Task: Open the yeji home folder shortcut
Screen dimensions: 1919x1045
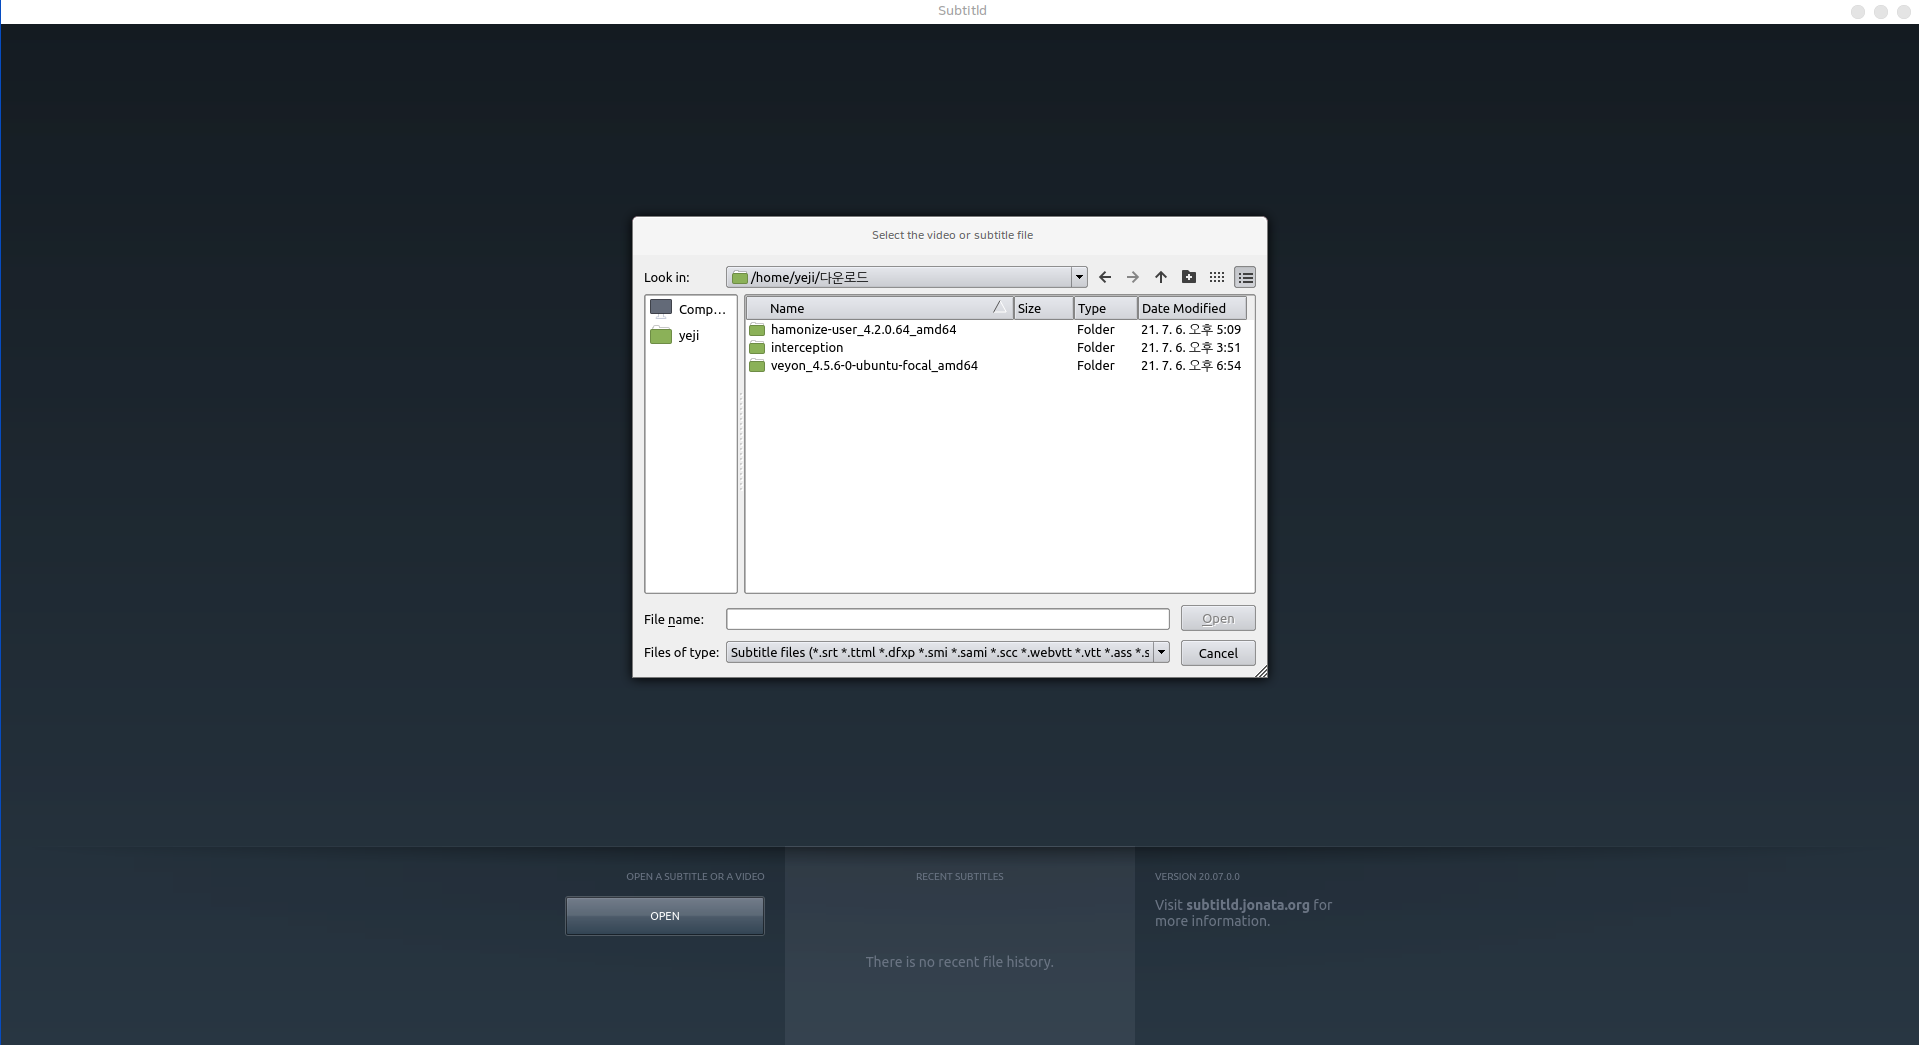Action: [688, 336]
